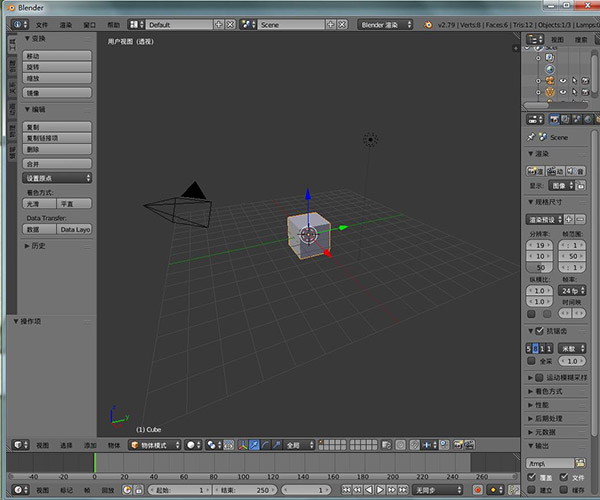This screenshot has height=500, width=600.
Task: Click the add render preset plus icon
Action: [x=569, y=218]
